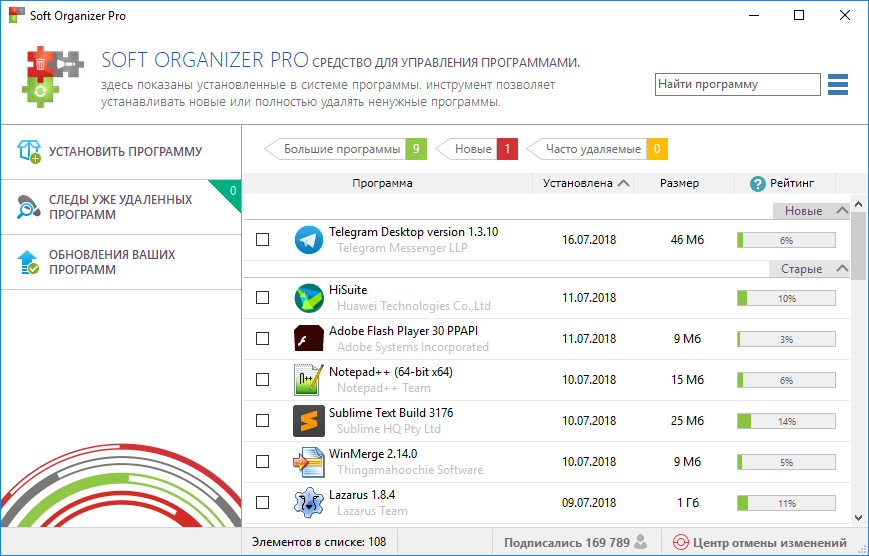The image size is (869, 556).
Task: Click Adobe Systems Incorporated publisher text
Action: pyautogui.click(x=413, y=347)
